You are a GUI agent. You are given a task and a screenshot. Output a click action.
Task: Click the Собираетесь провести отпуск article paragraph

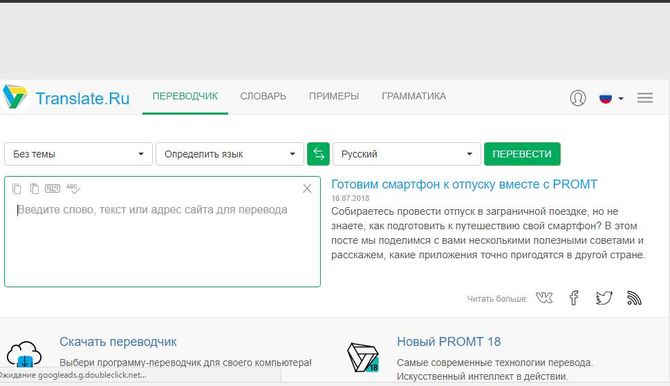488,233
